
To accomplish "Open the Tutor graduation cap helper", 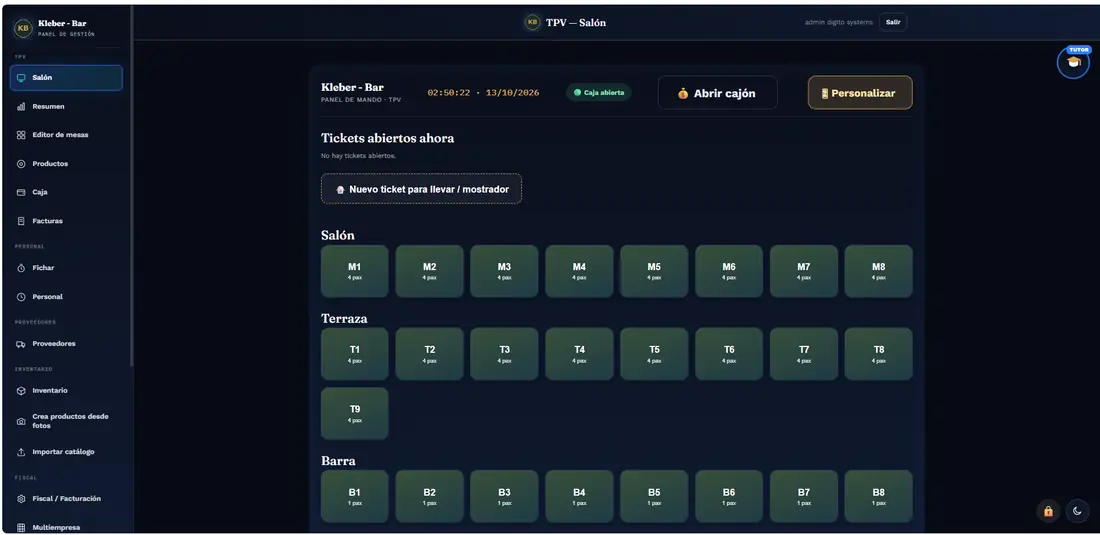I will [1073, 62].
